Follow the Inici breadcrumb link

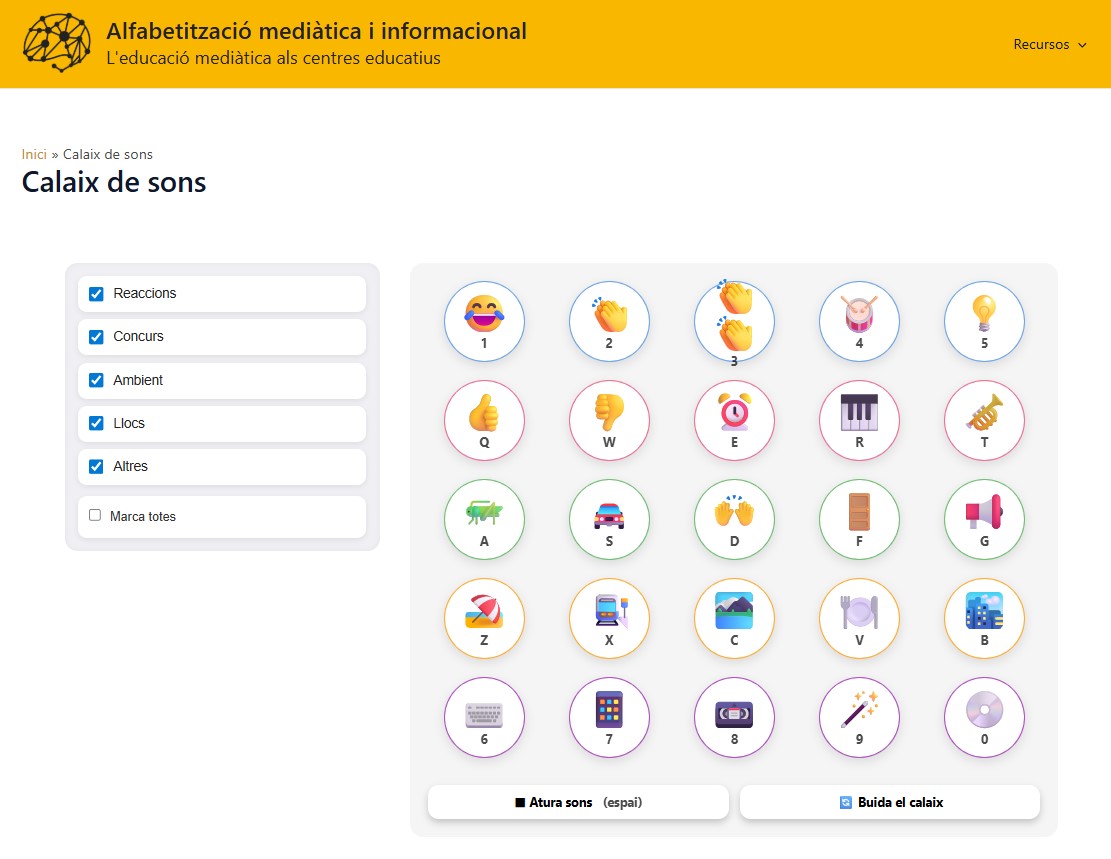point(34,154)
